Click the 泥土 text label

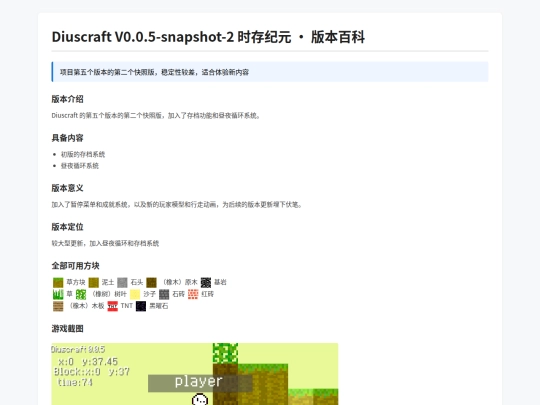(108, 282)
